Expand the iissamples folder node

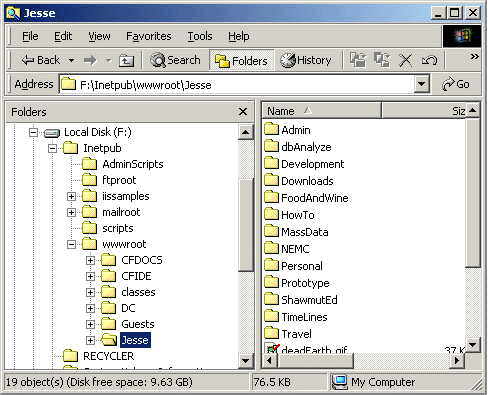point(71,196)
